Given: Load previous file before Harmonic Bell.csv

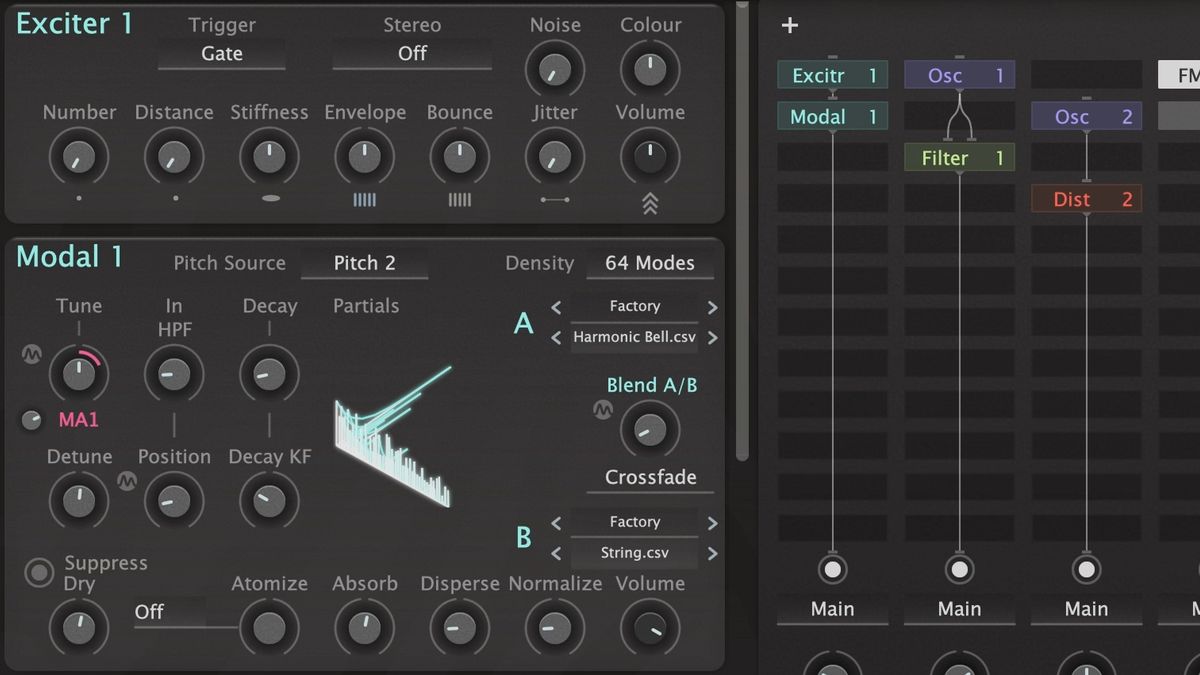Looking at the screenshot, I should [557, 338].
